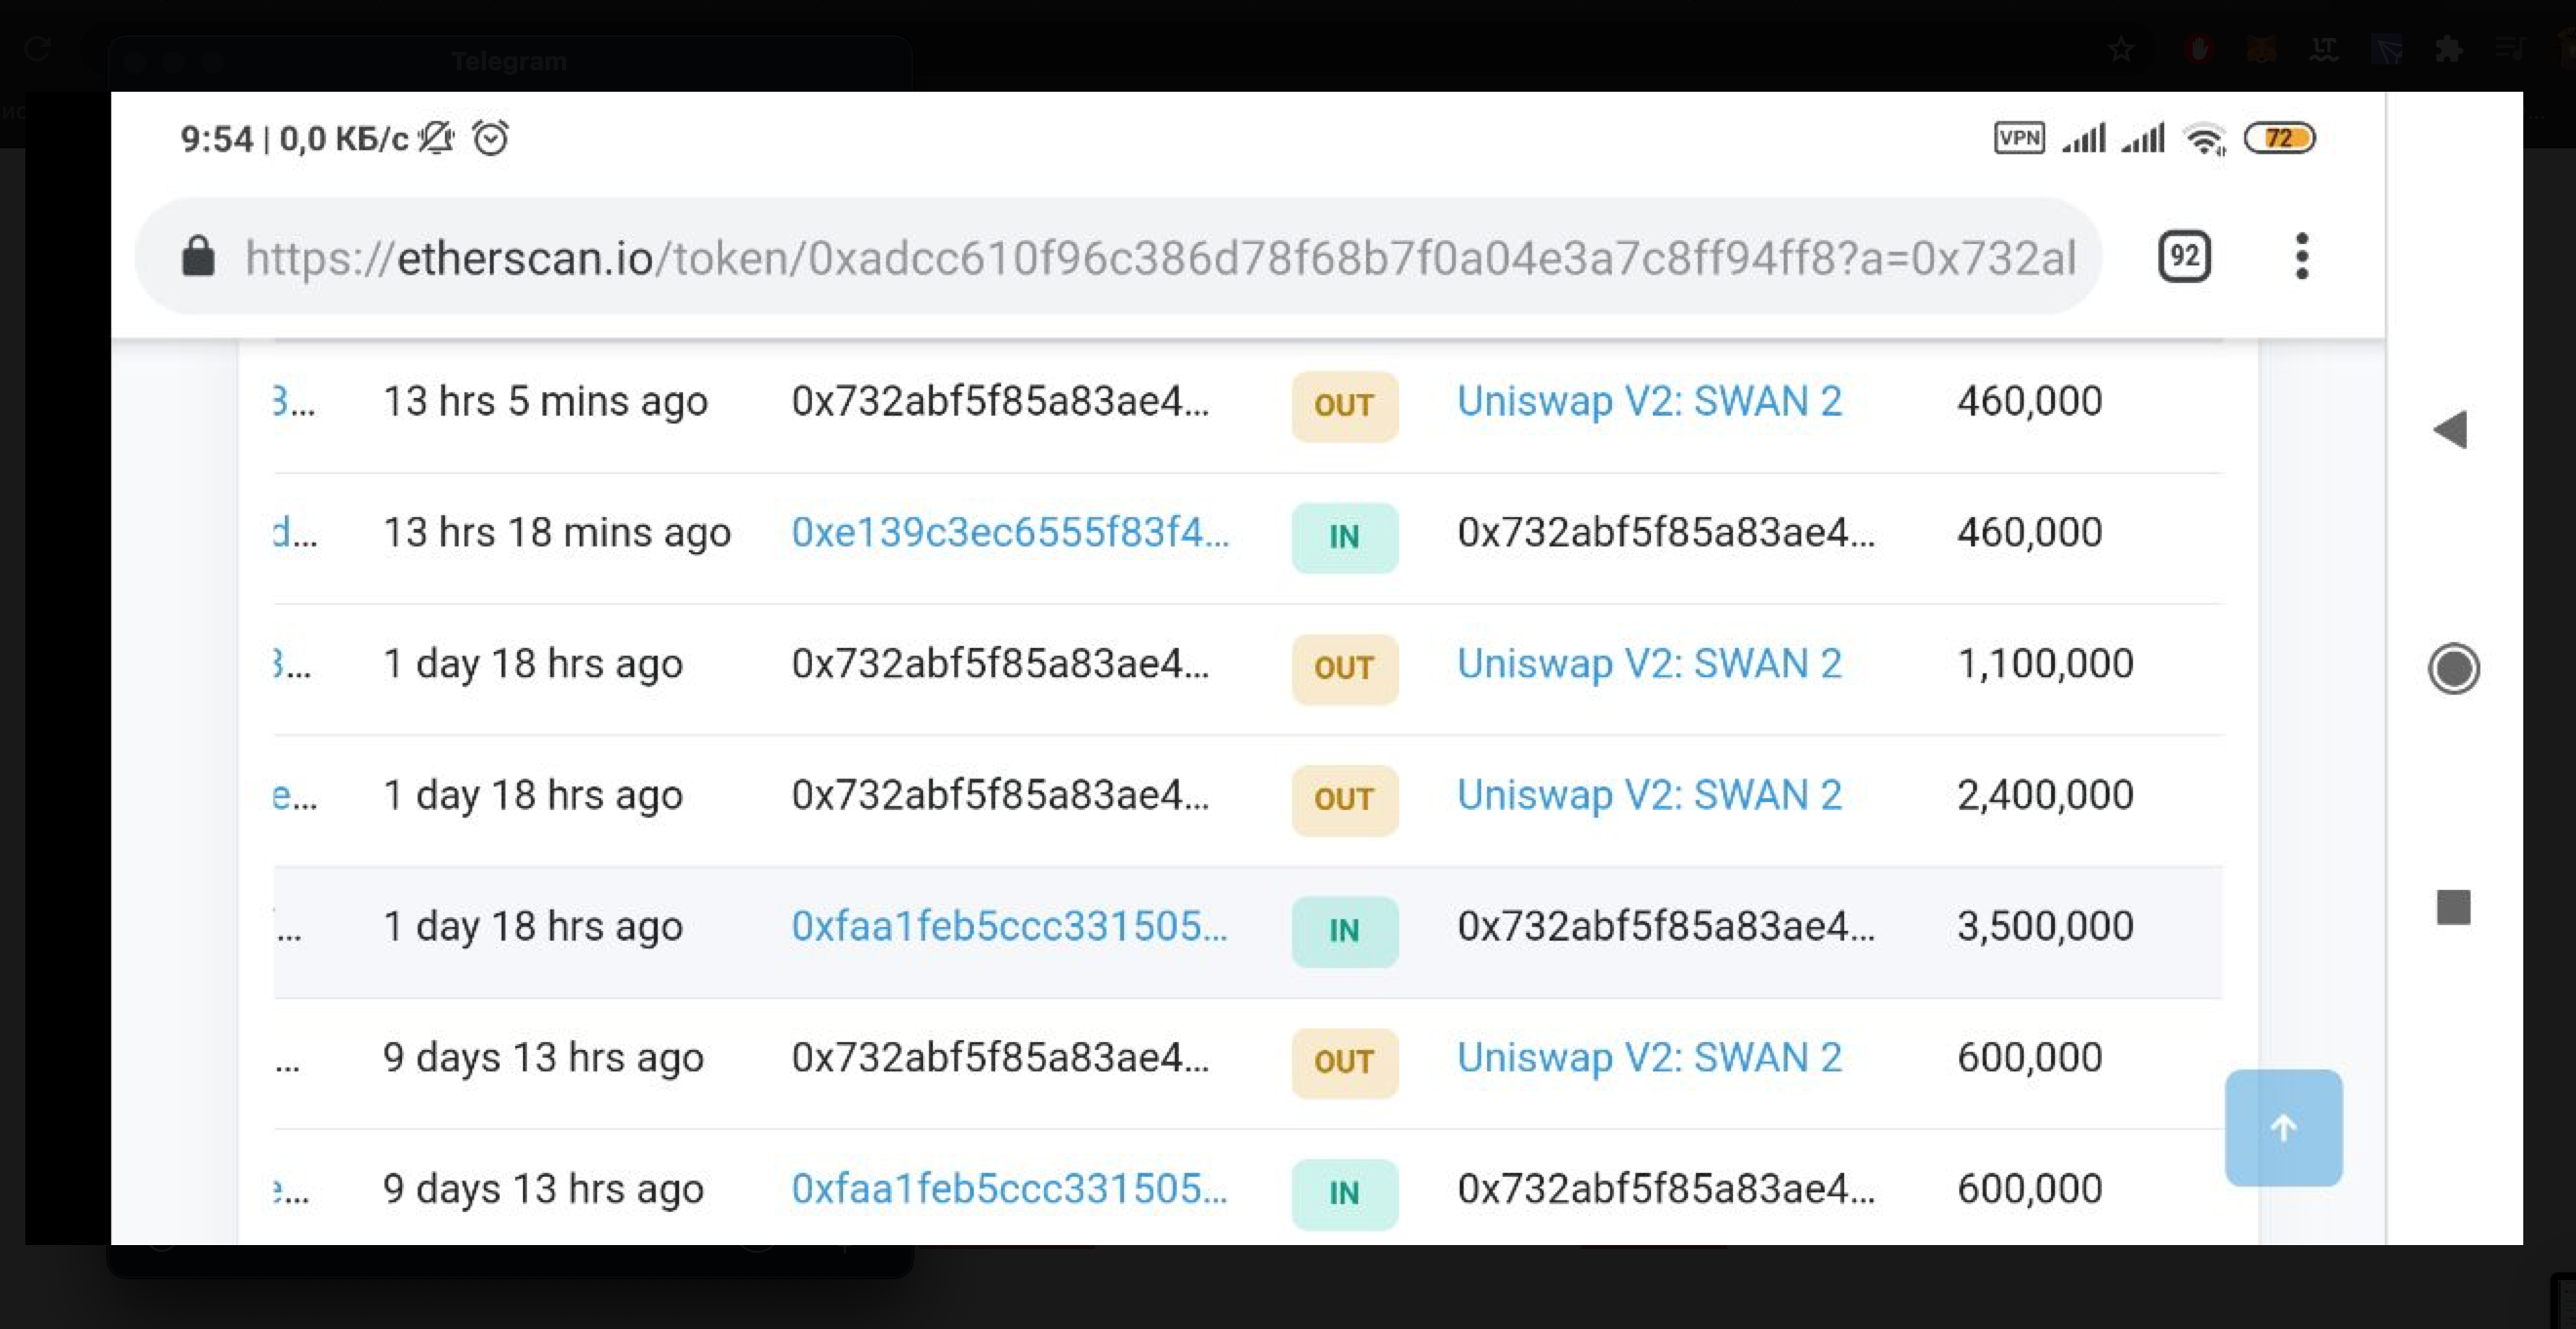
Task: Open Uniswap V2: SWAN 2 link in 2,400,000 row
Action: [1649, 795]
